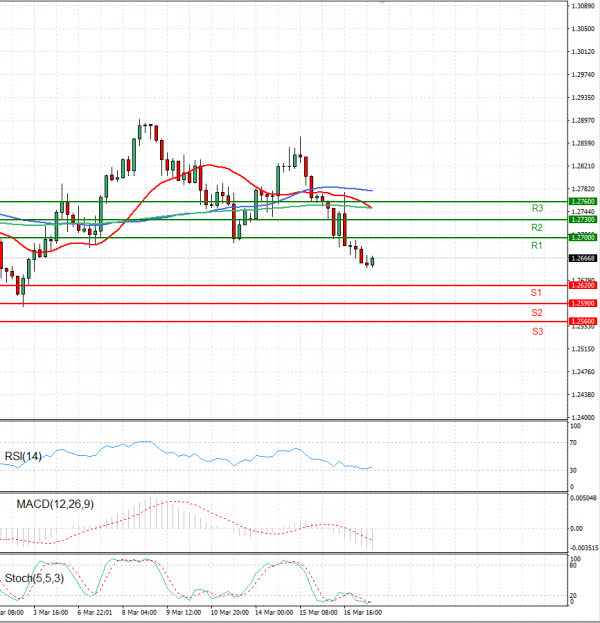This screenshot has width=600, height=623.
Task: Click the 8 Mar 04:00 time label
Action: pyautogui.click(x=139, y=612)
